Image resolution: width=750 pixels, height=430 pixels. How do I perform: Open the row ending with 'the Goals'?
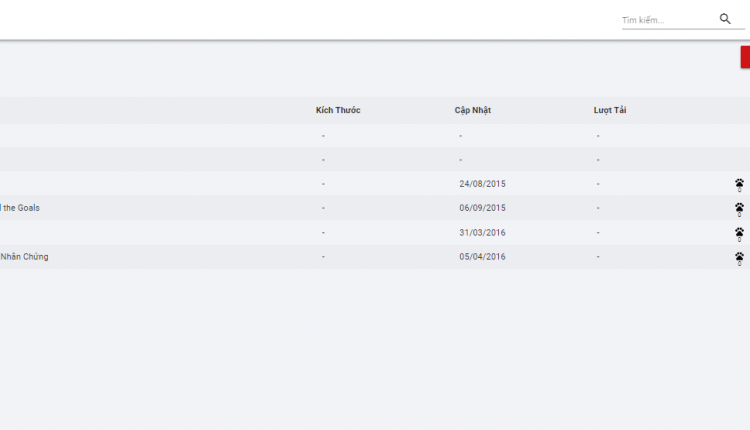(x=375, y=208)
